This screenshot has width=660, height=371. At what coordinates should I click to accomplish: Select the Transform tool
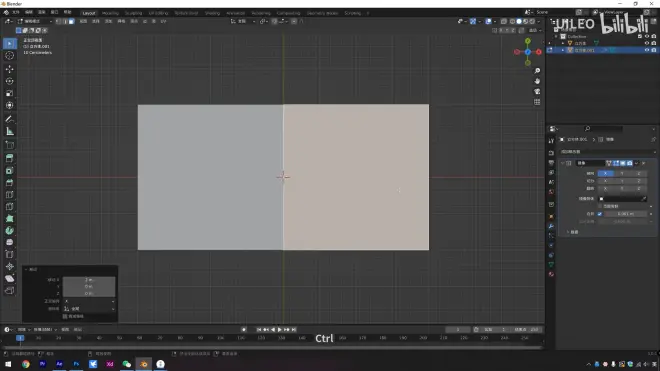pos(10,105)
